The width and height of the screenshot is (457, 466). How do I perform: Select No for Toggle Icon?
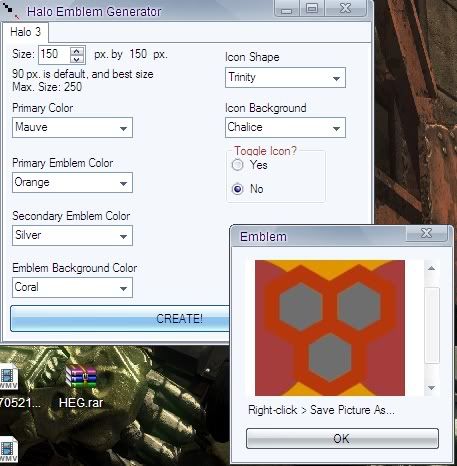tap(238, 189)
